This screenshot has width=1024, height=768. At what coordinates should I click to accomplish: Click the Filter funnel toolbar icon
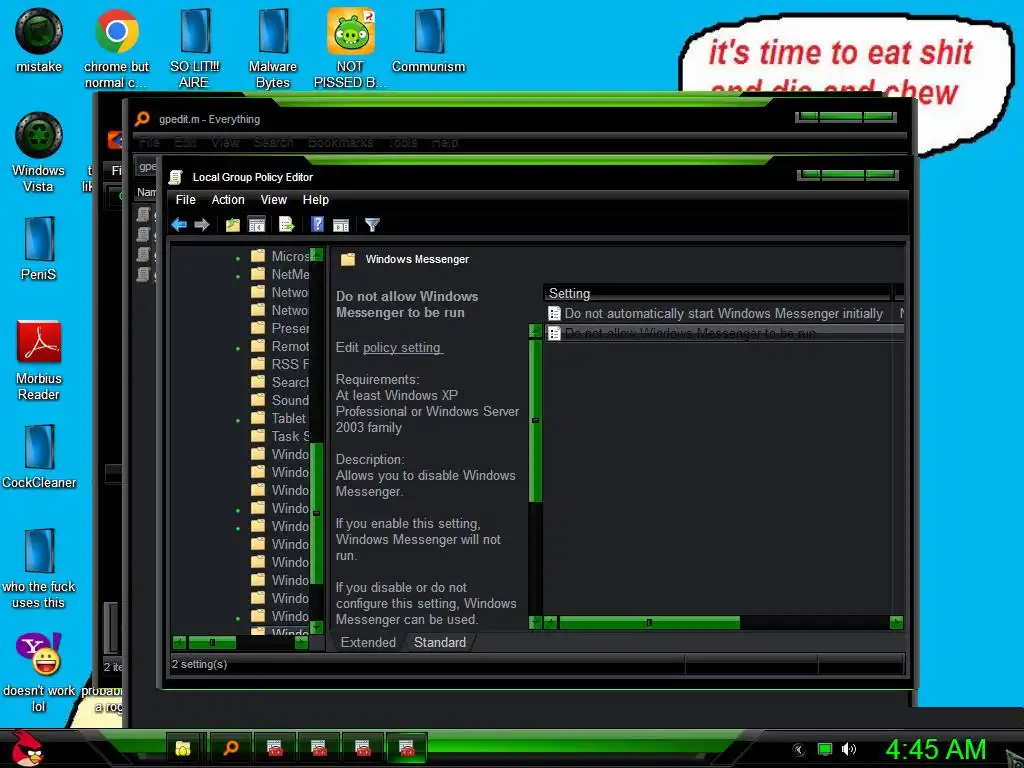372,225
